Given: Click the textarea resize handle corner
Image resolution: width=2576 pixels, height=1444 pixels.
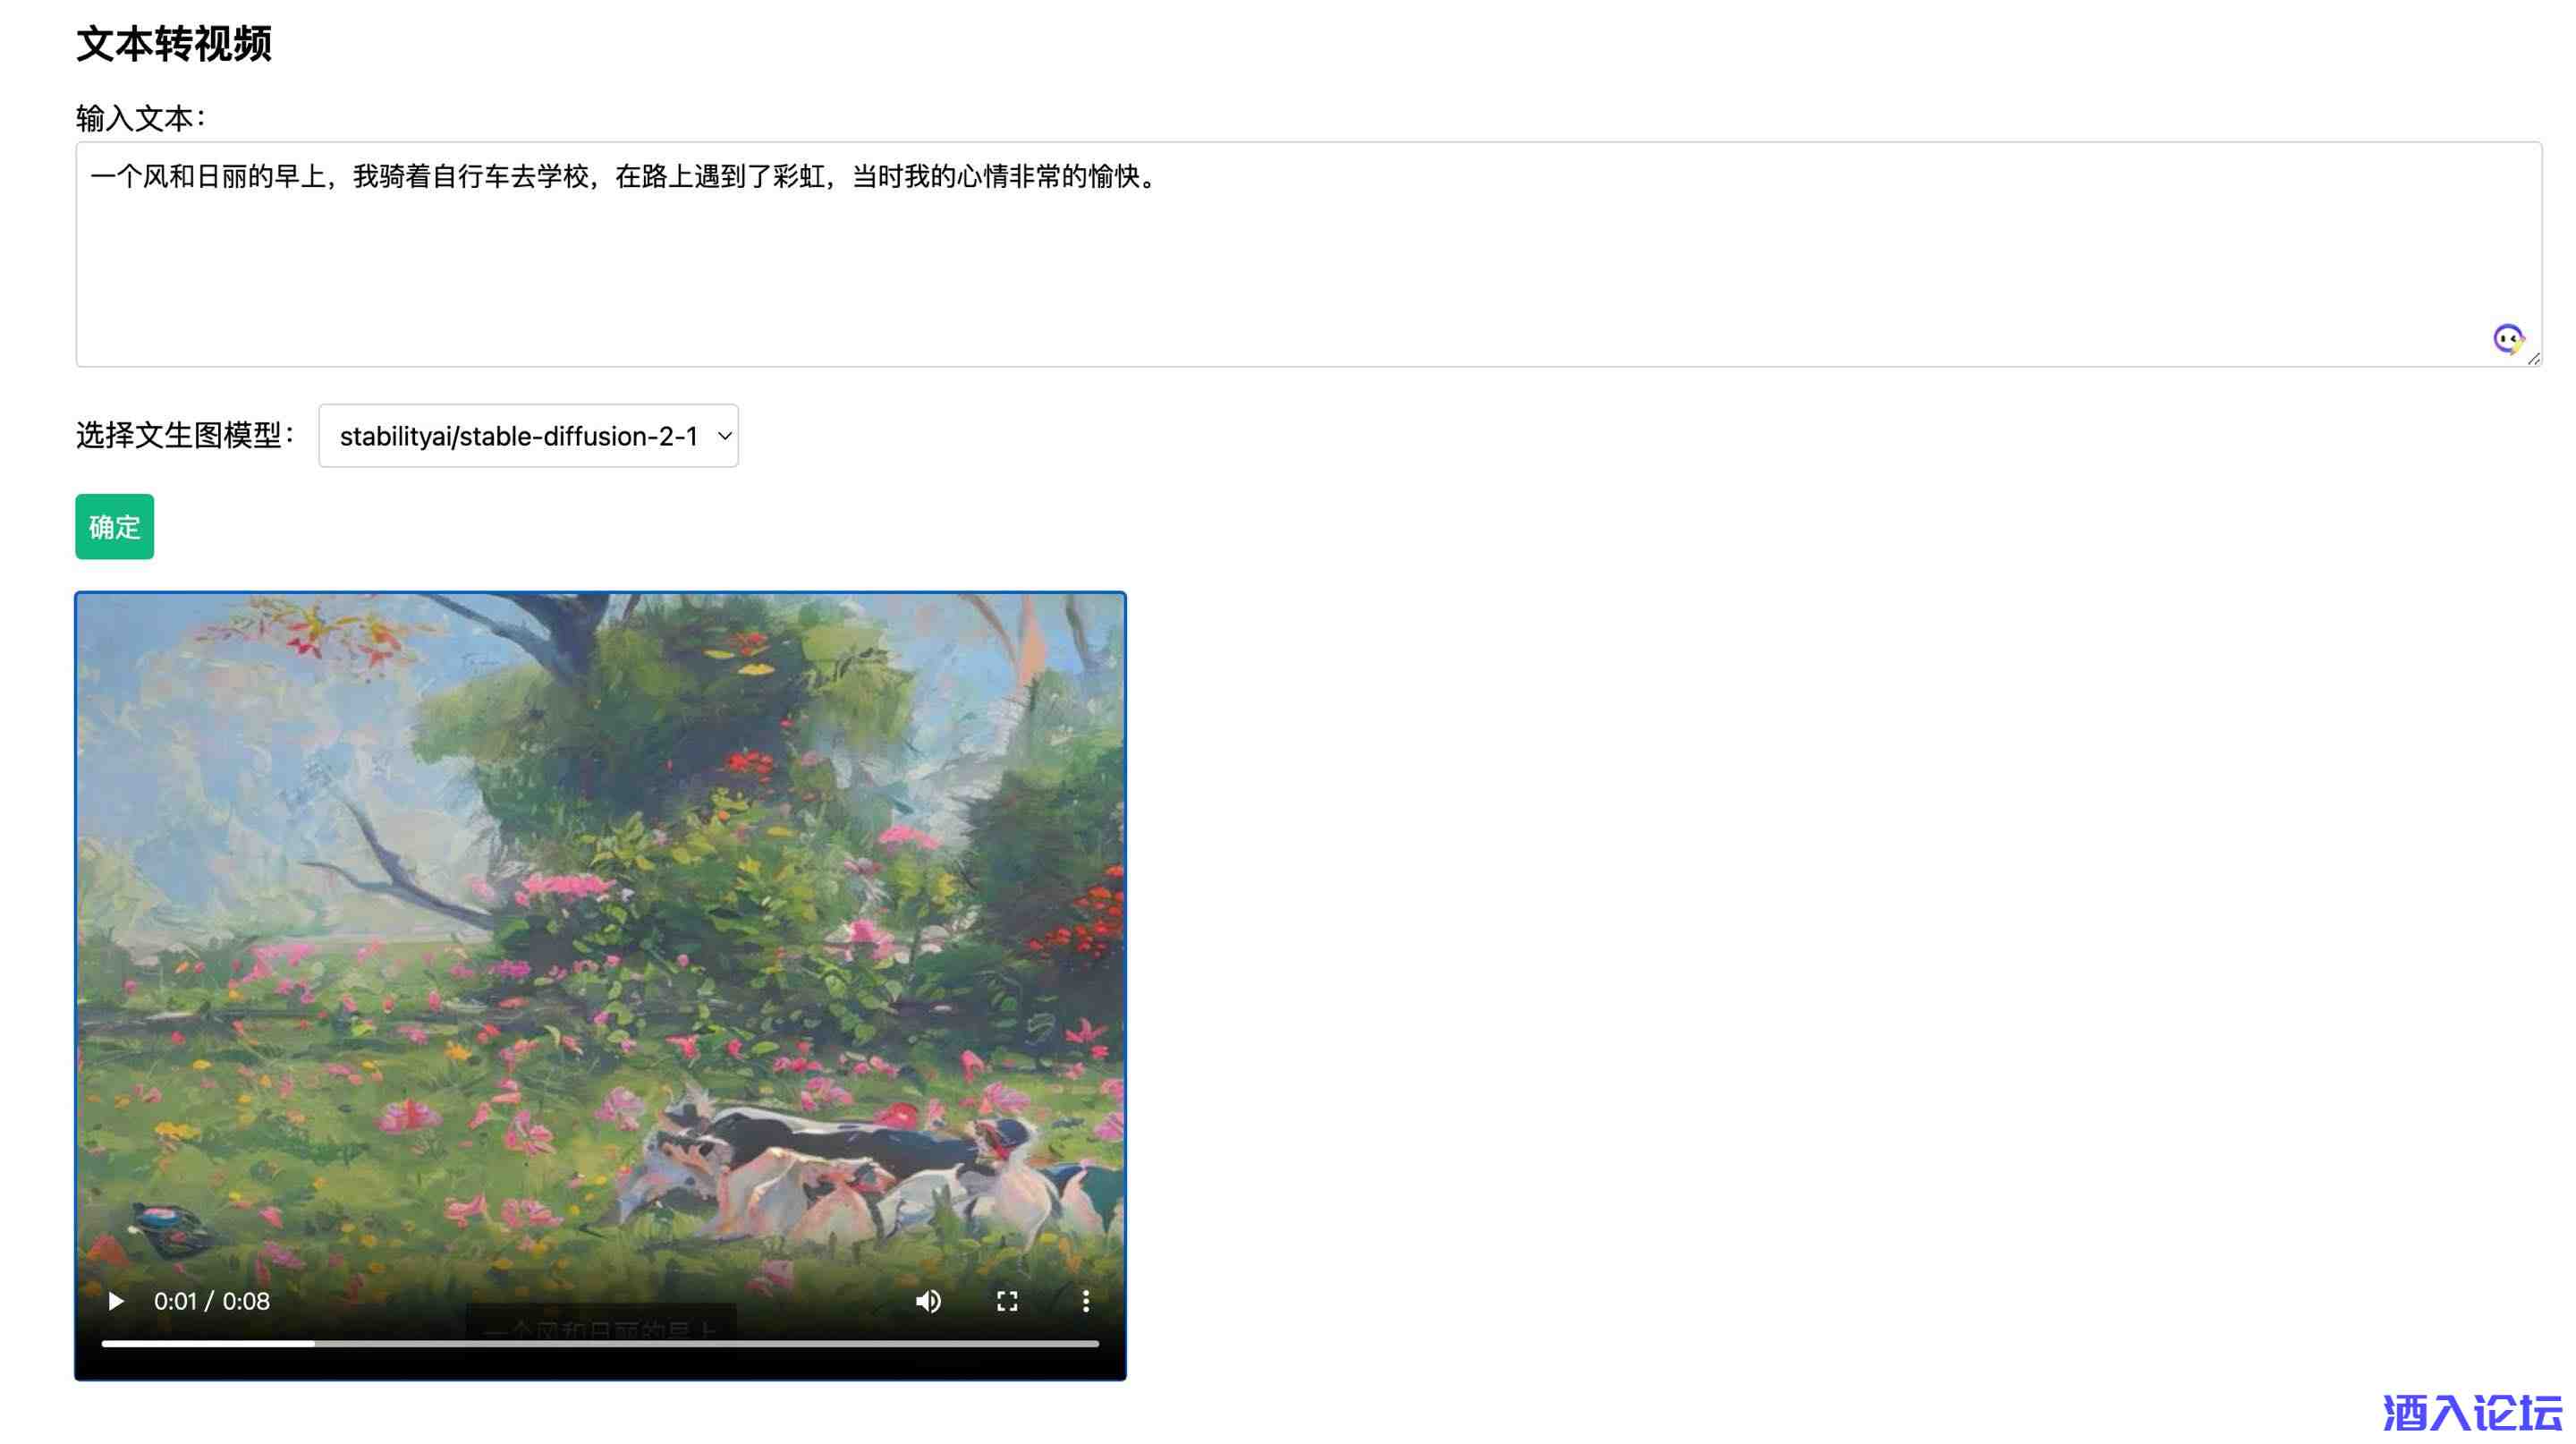Looking at the screenshot, I should tap(2533, 358).
